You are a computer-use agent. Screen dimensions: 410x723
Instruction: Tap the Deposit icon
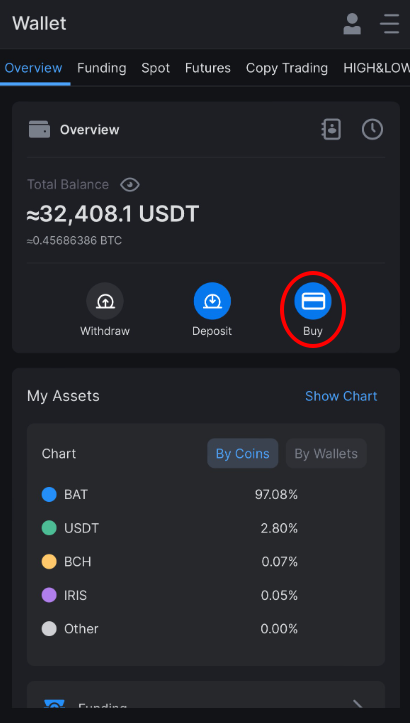click(x=212, y=301)
